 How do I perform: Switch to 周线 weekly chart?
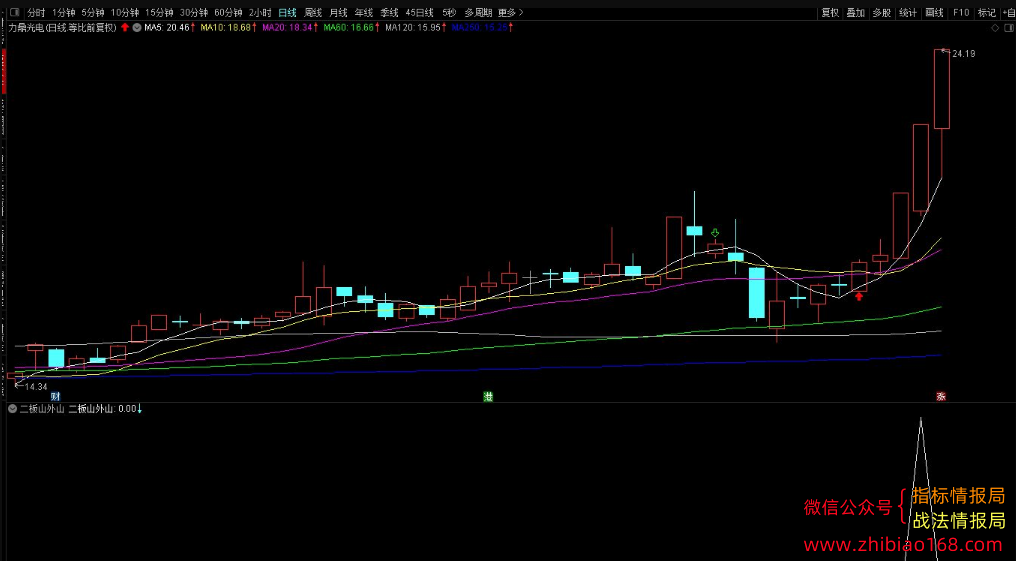coord(313,12)
